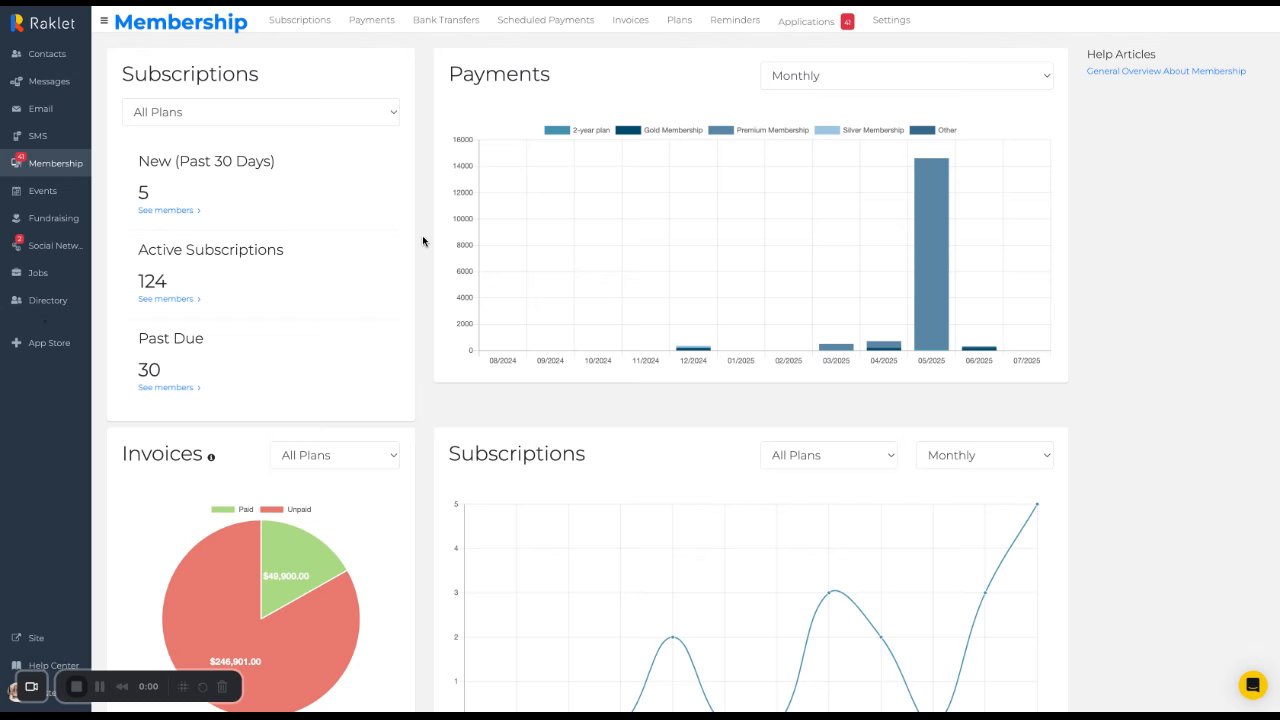Toggle the hamburger menu beside Membership
Image resolution: width=1280 pixels, height=720 pixels.
pos(104,20)
